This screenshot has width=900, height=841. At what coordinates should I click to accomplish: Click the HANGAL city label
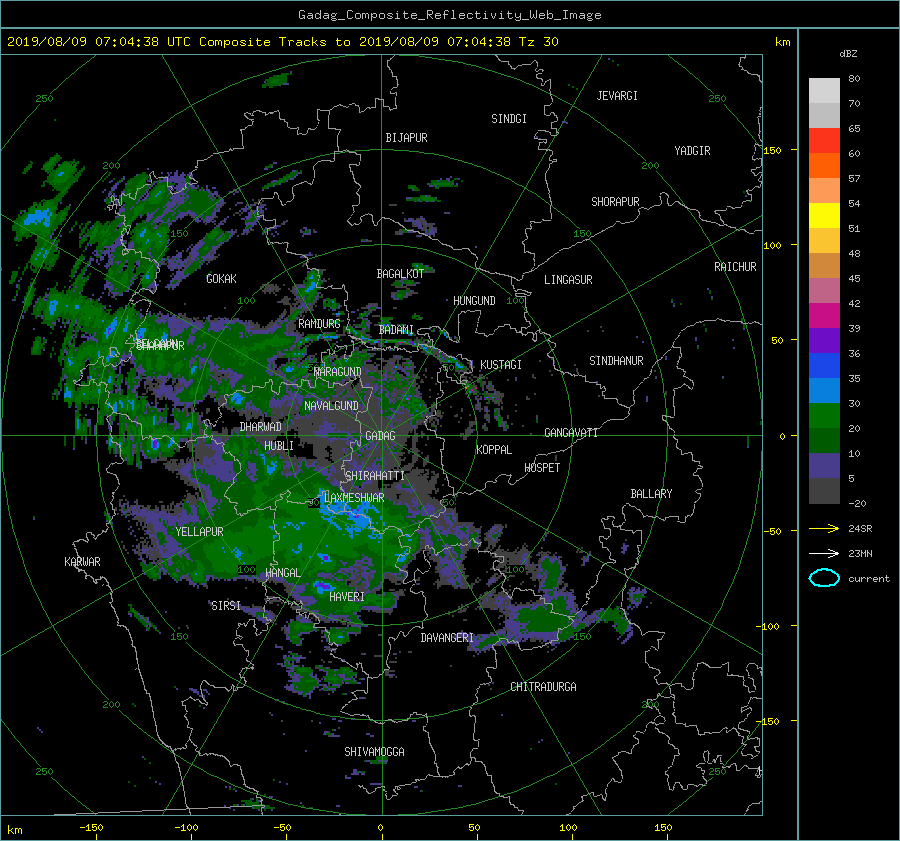[x=283, y=573]
